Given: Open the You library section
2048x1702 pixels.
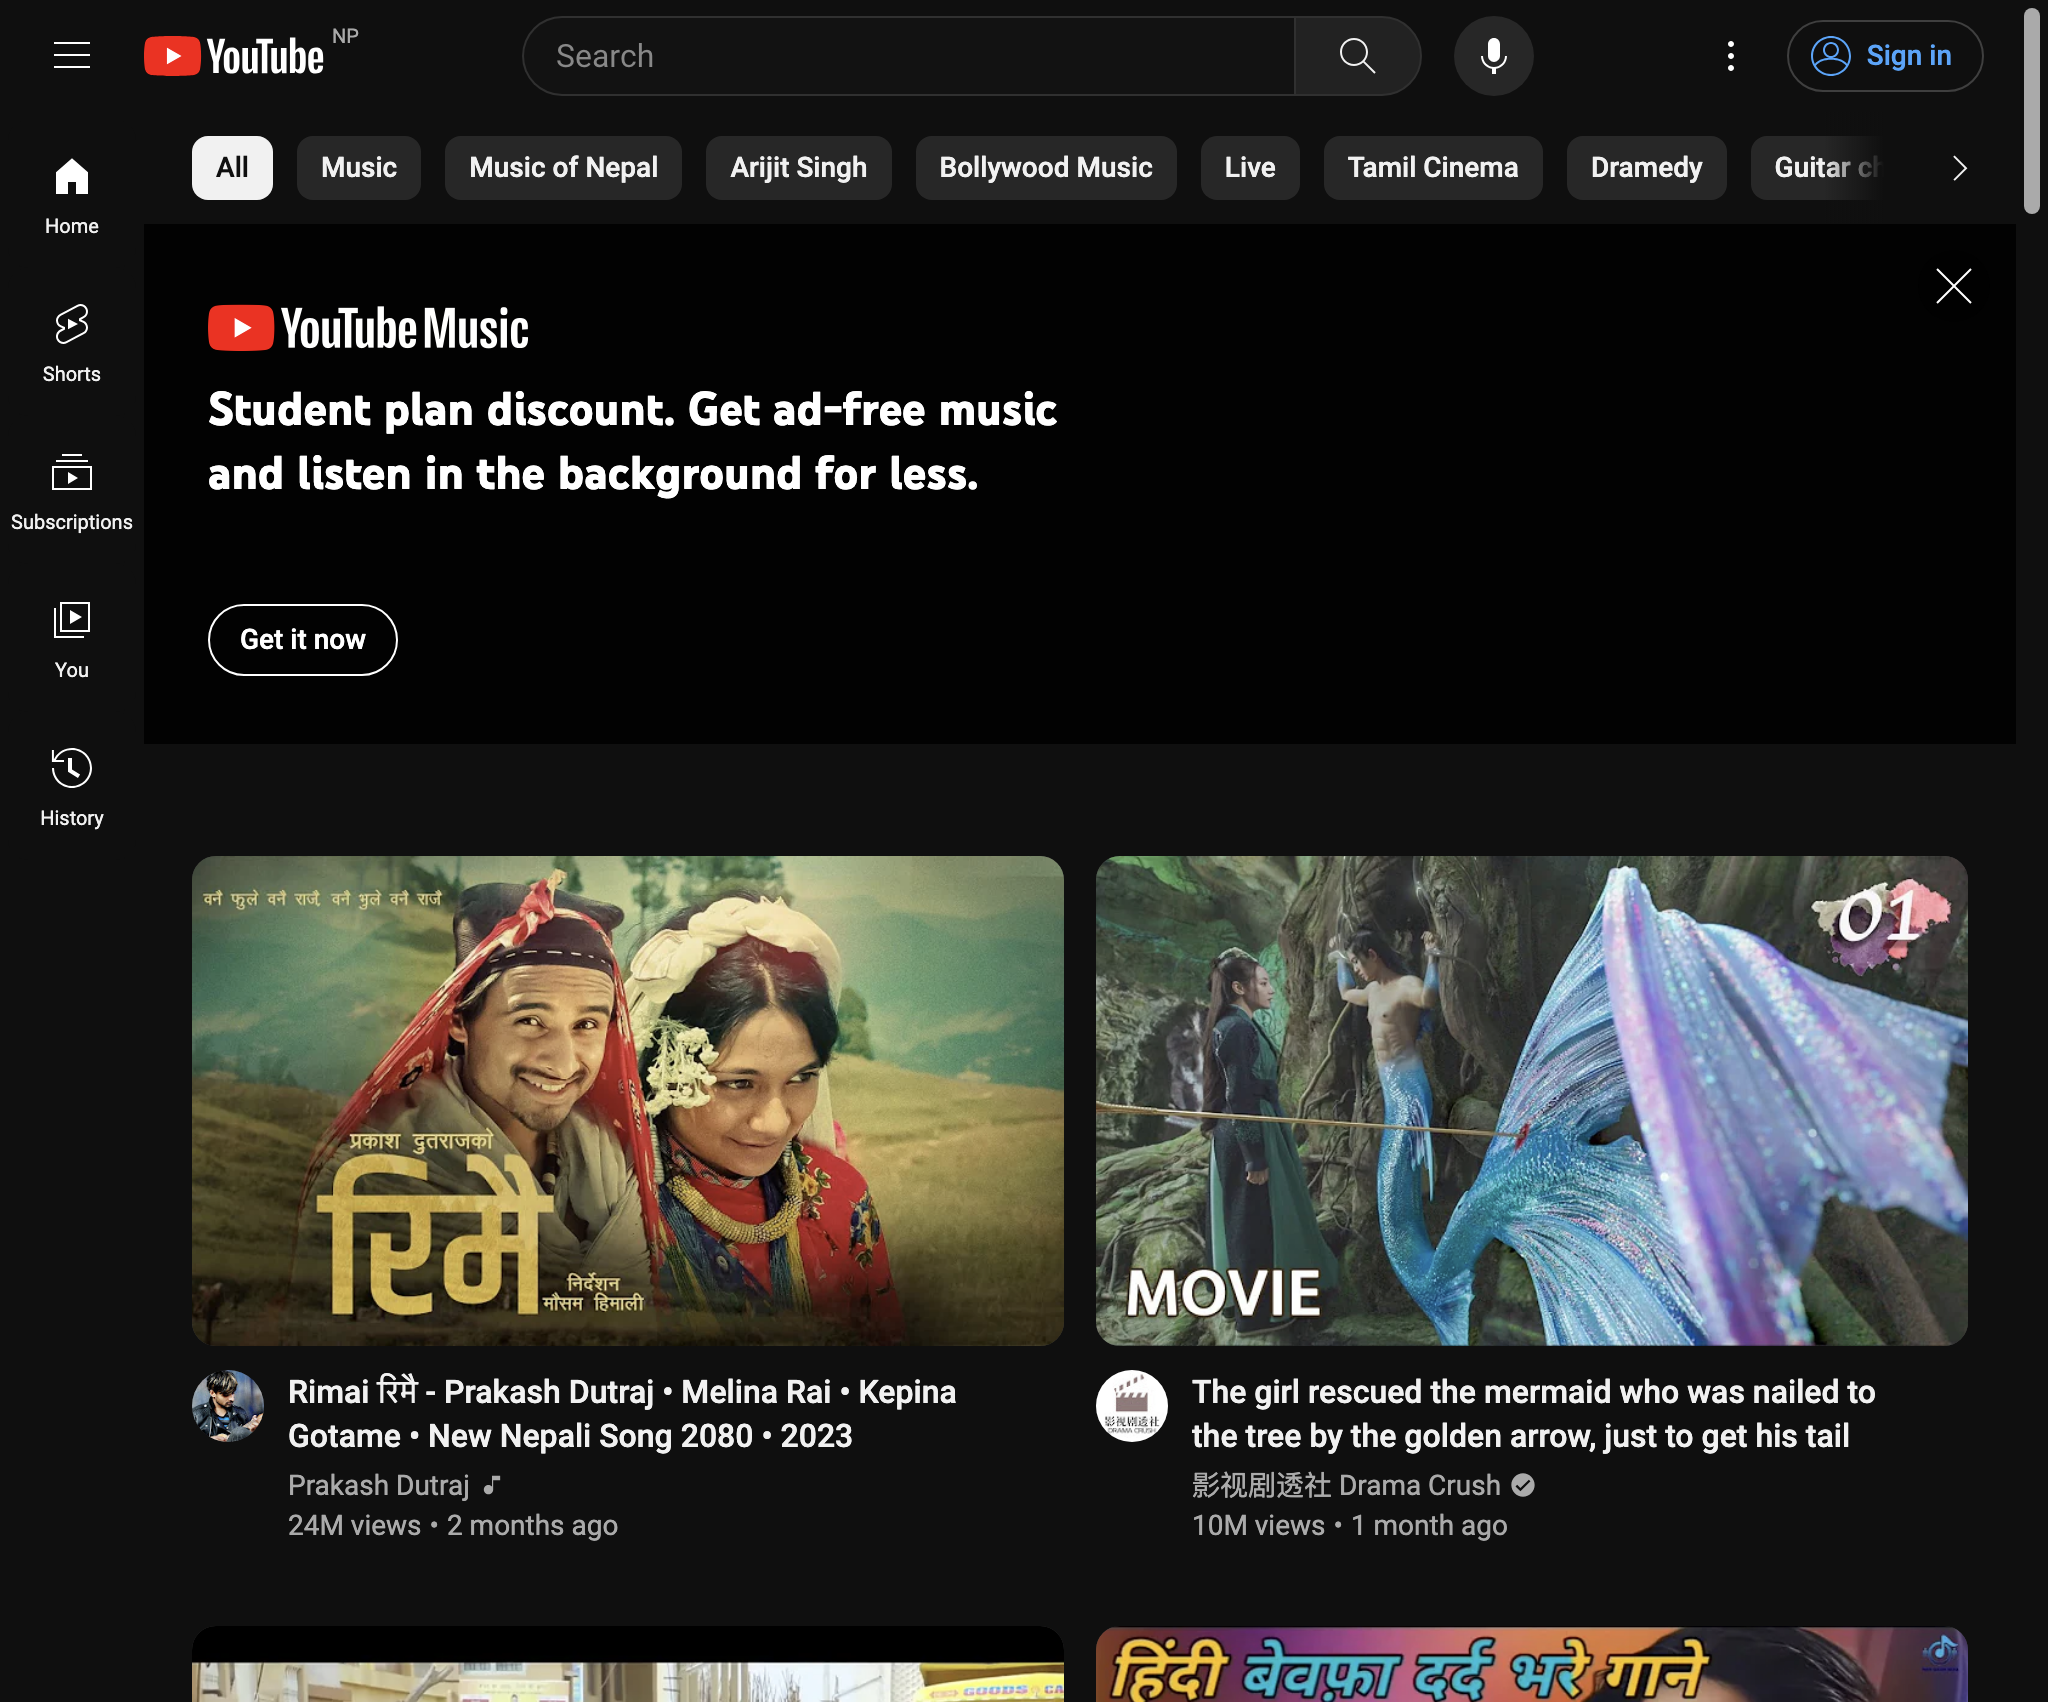Looking at the screenshot, I should point(72,640).
